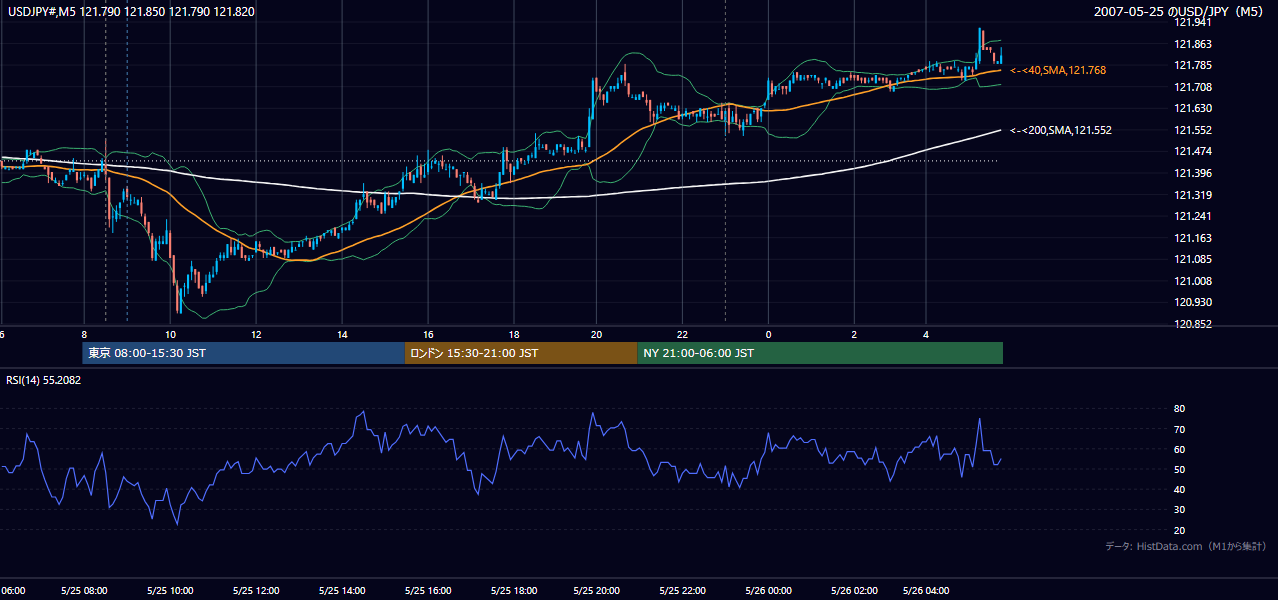Select the Tokyo session bar 08:00-15:30 JST

pyautogui.click(x=243, y=353)
